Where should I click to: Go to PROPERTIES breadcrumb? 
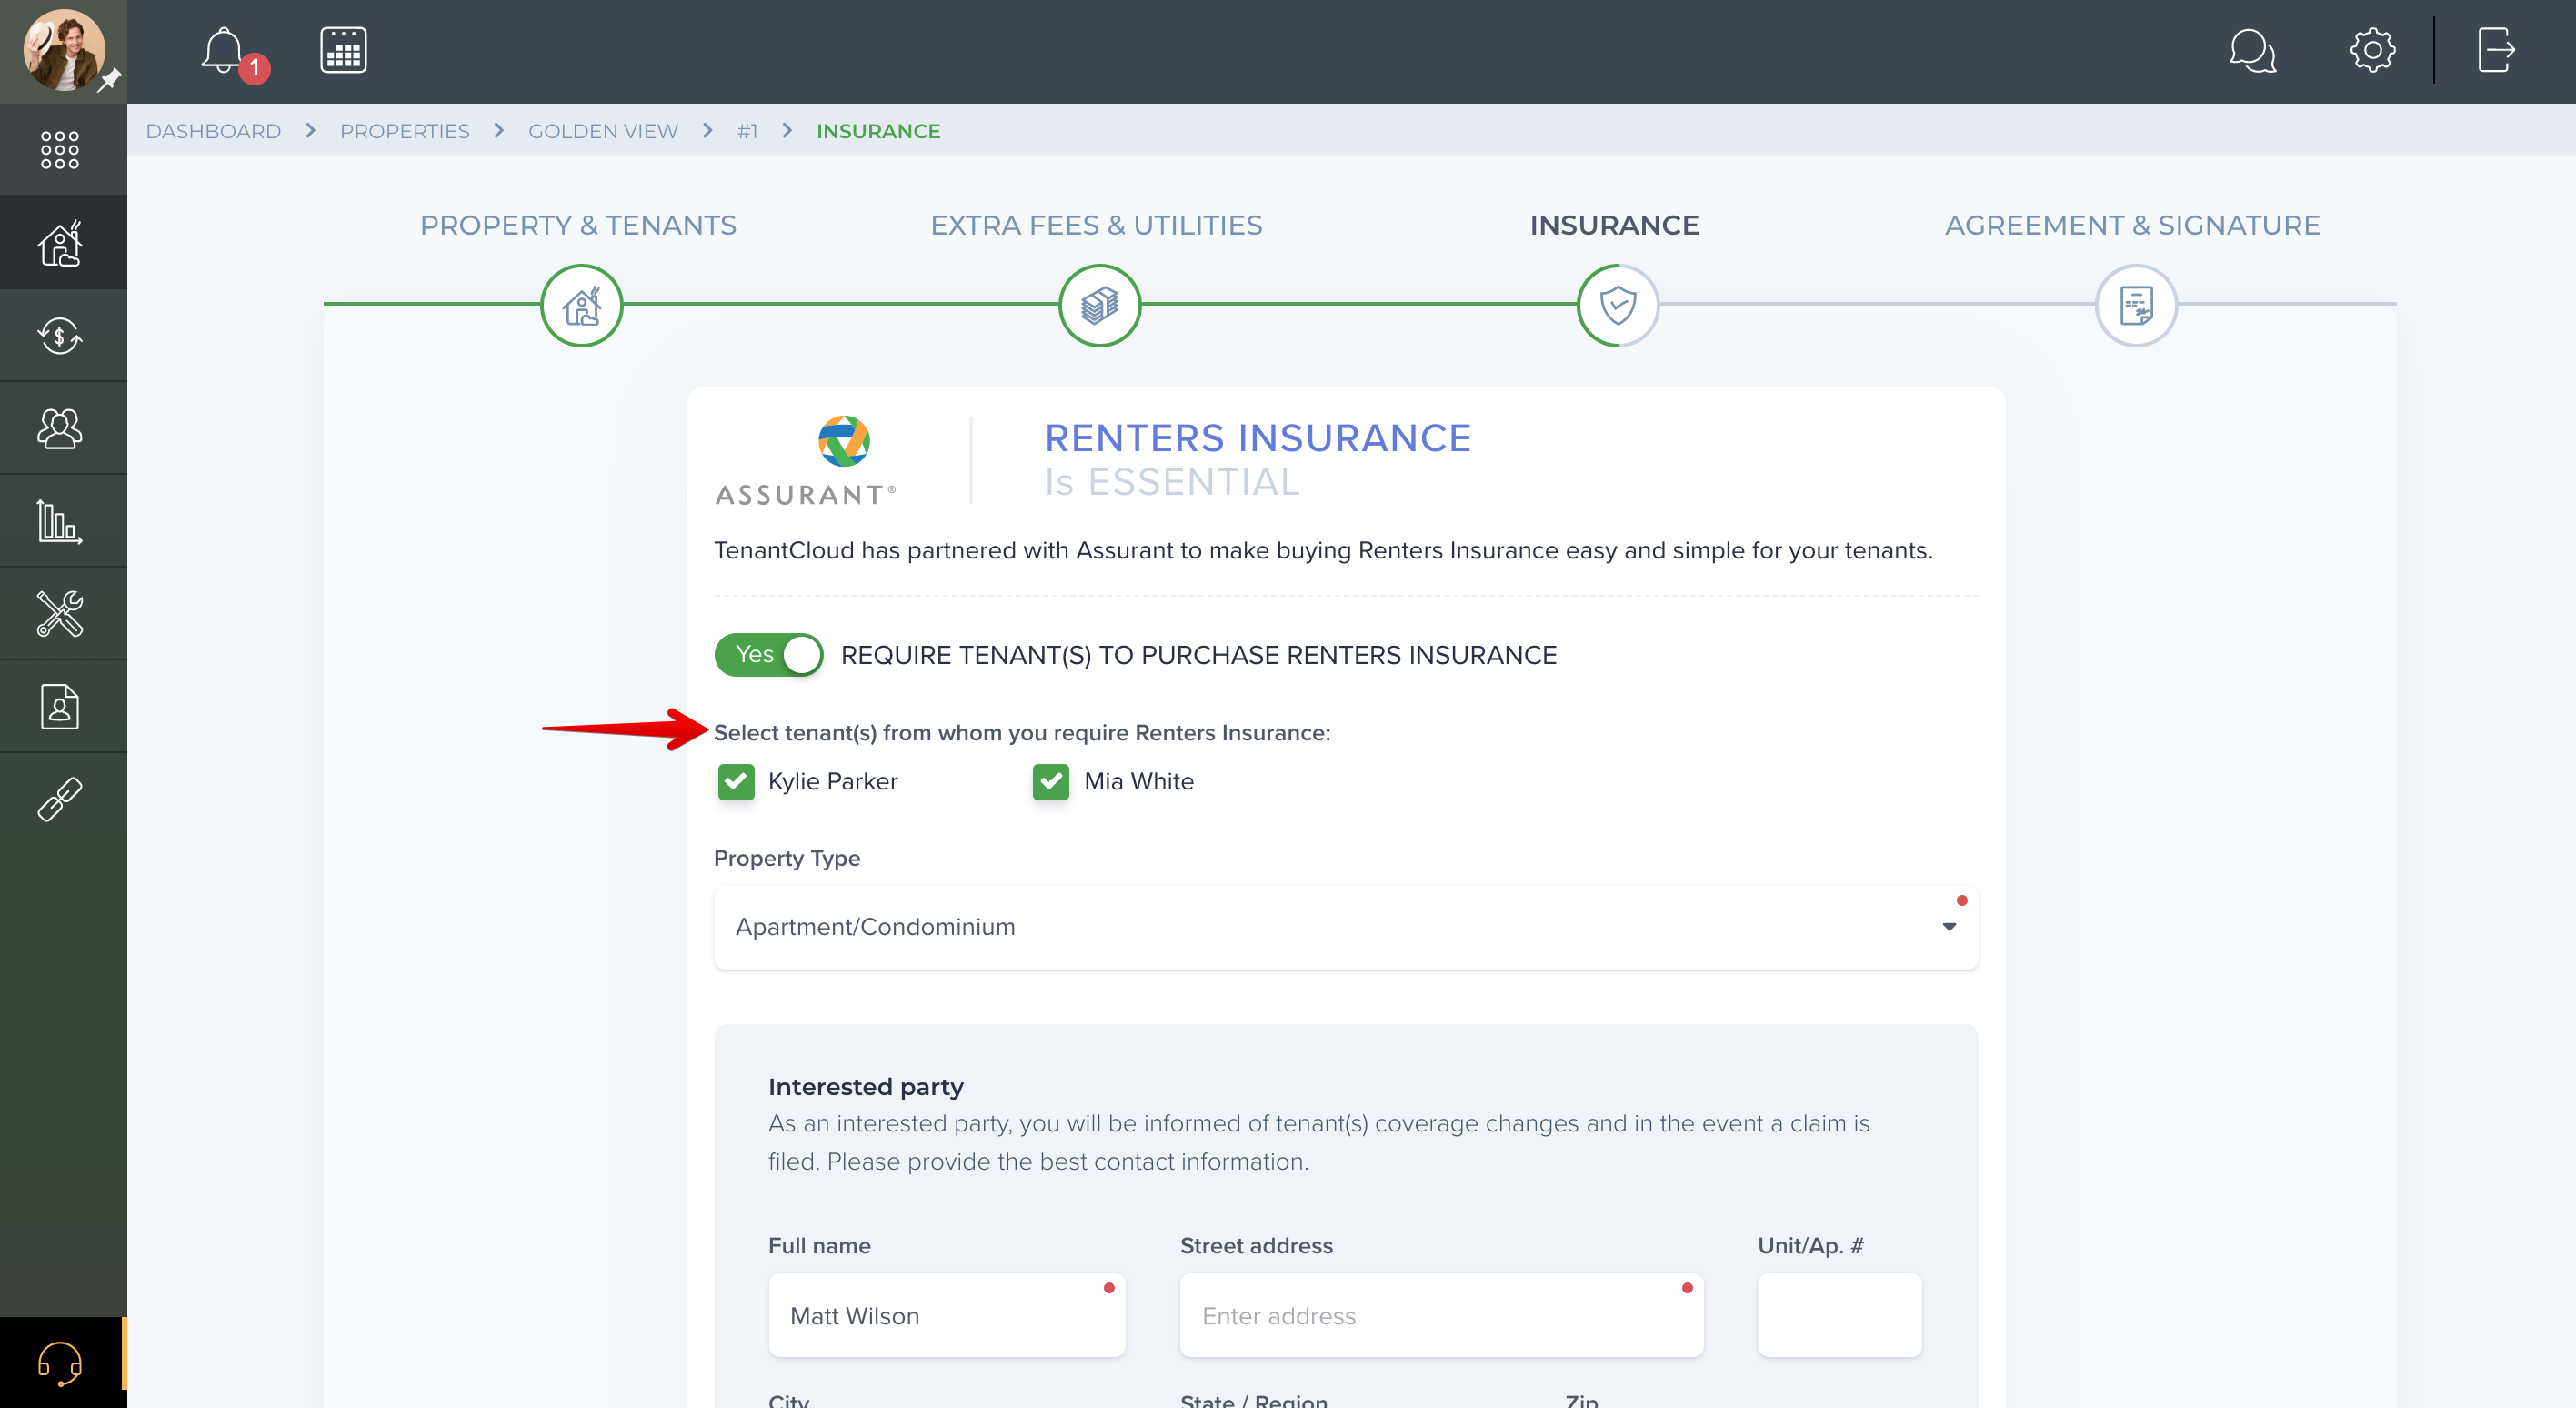[x=404, y=131]
